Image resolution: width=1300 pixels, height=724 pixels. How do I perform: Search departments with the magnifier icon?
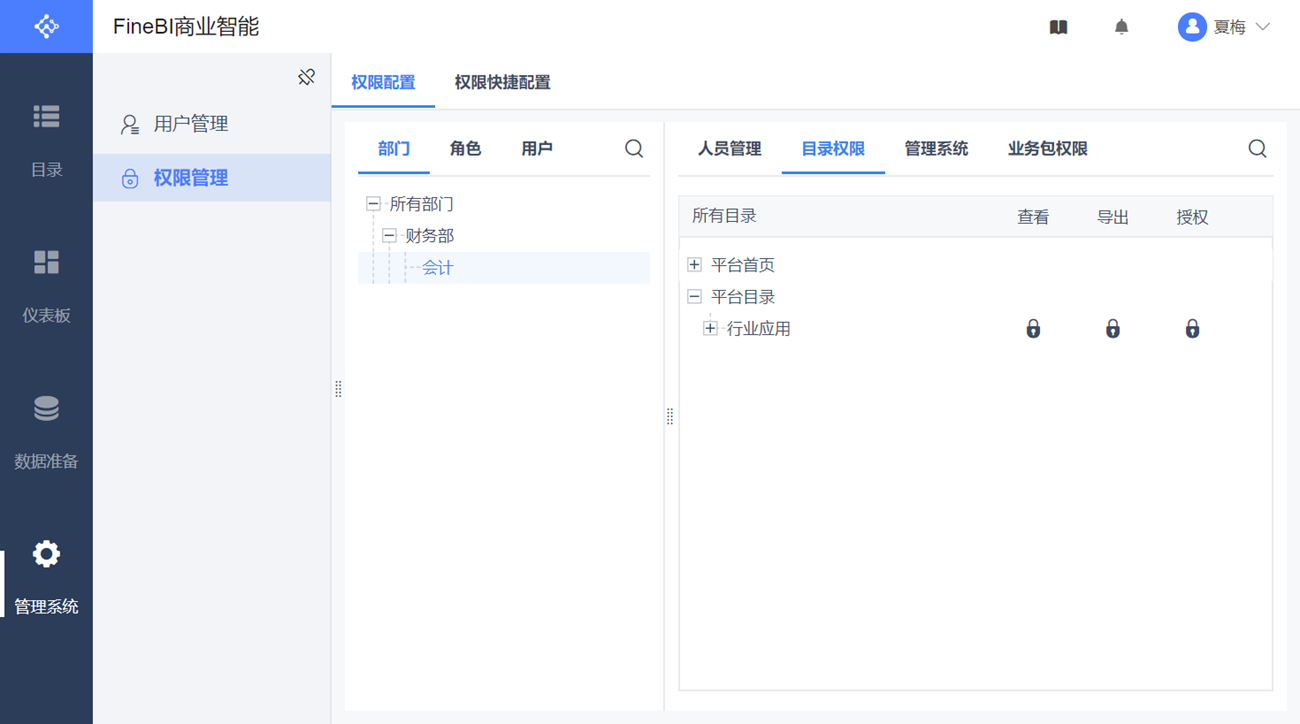coord(634,149)
